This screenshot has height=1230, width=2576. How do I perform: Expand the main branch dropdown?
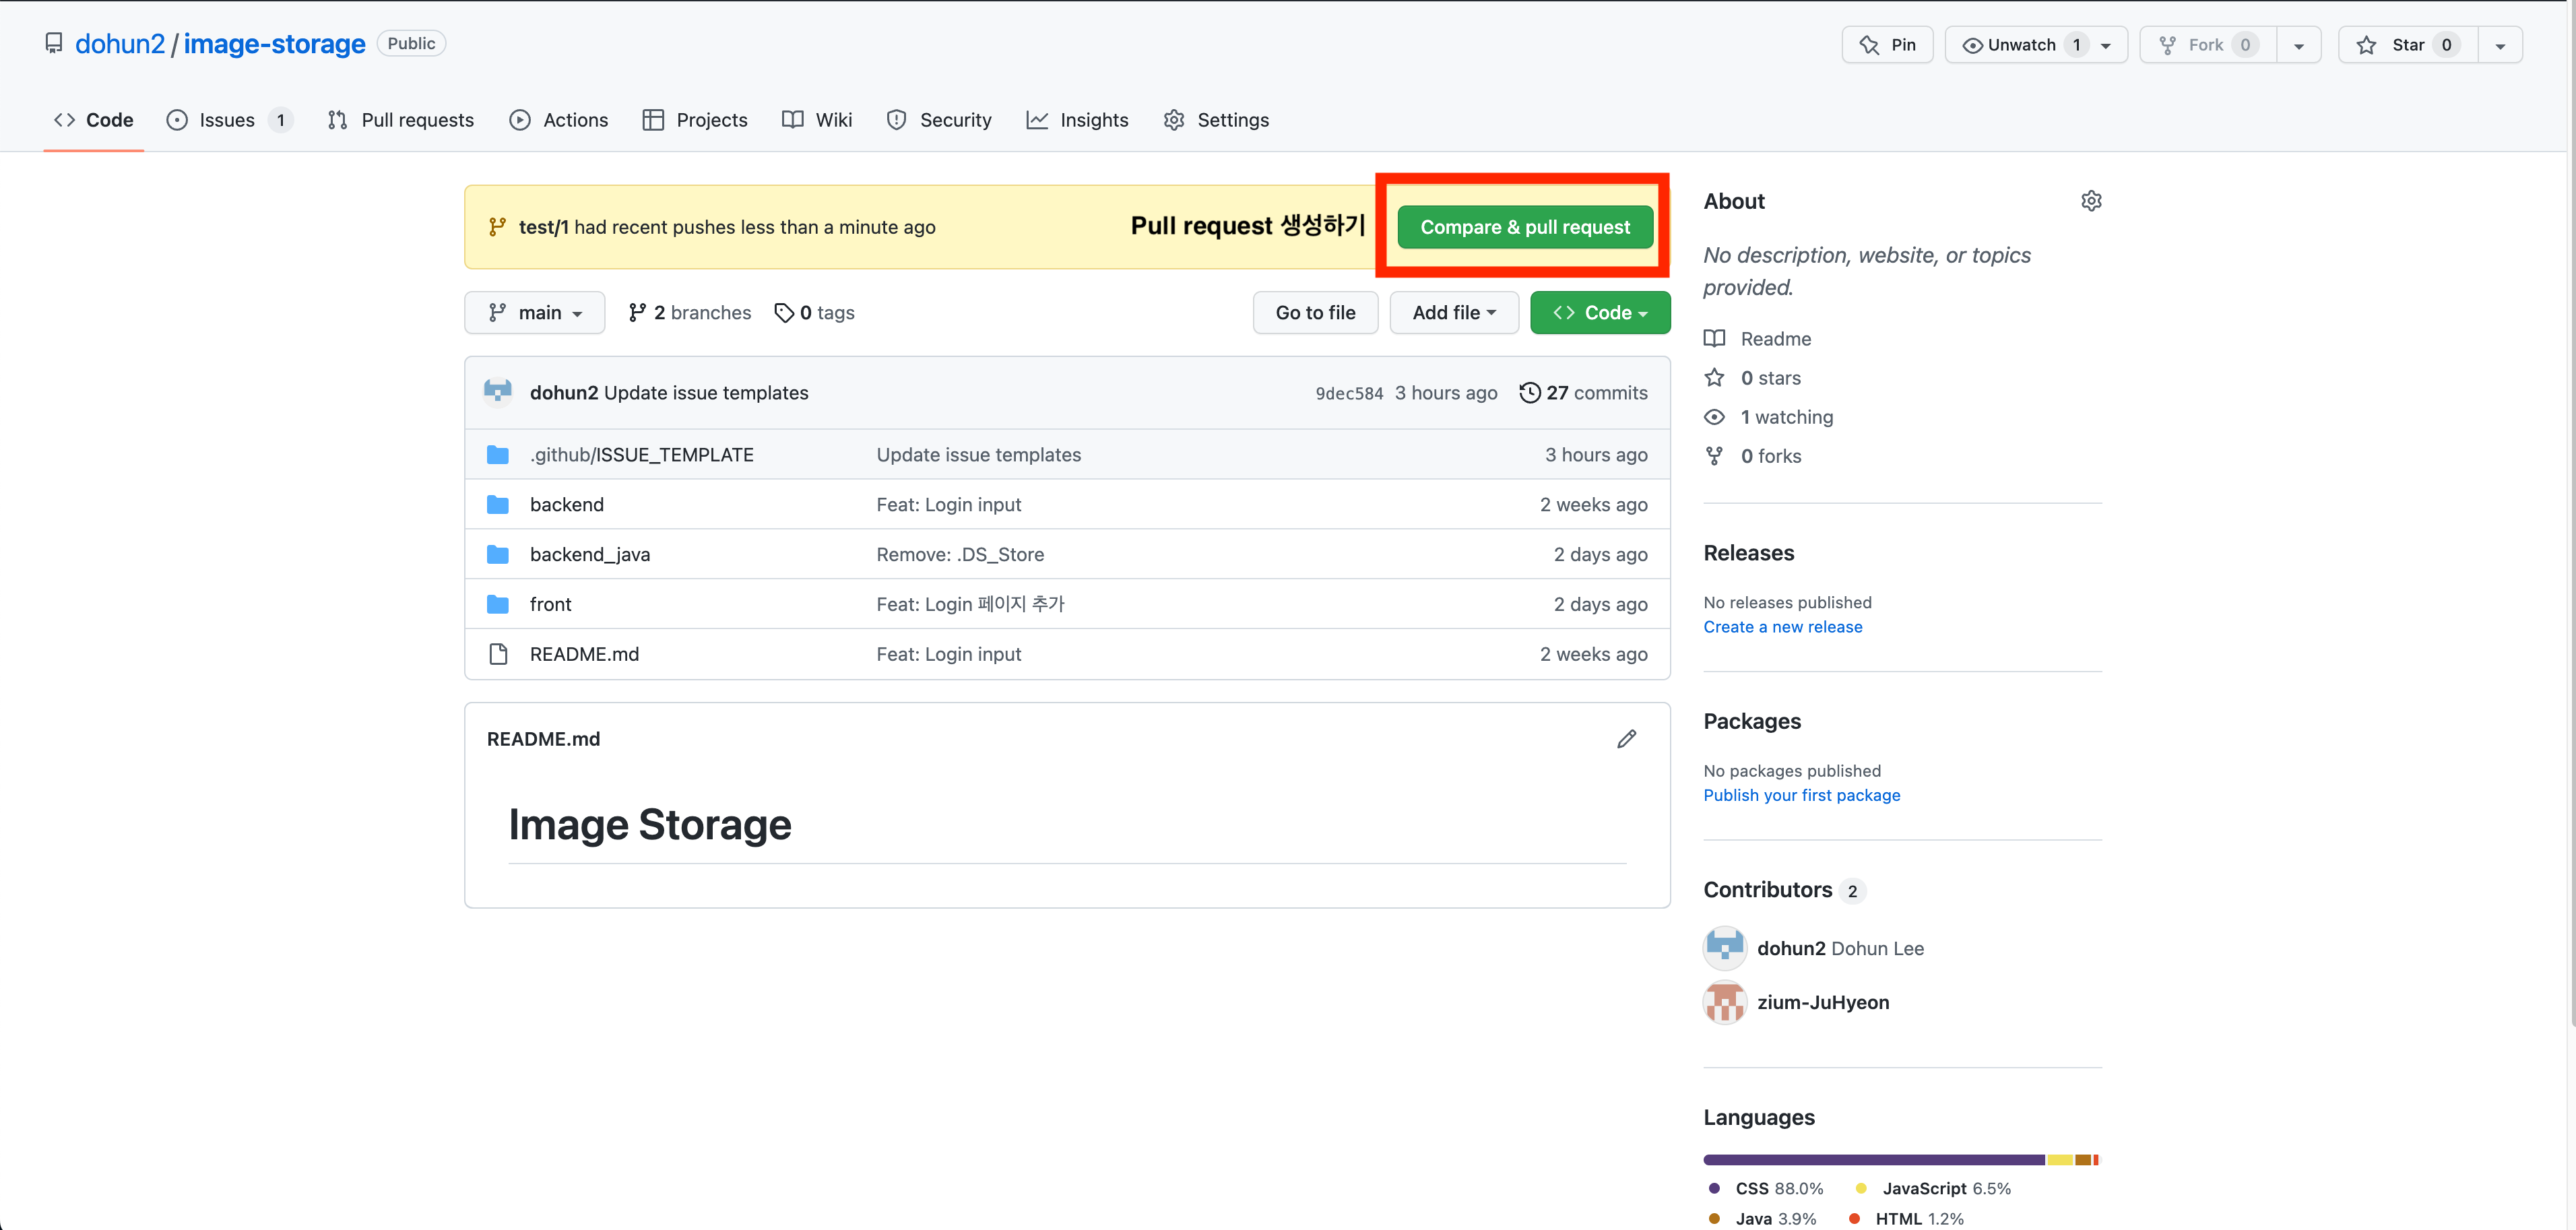(534, 313)
